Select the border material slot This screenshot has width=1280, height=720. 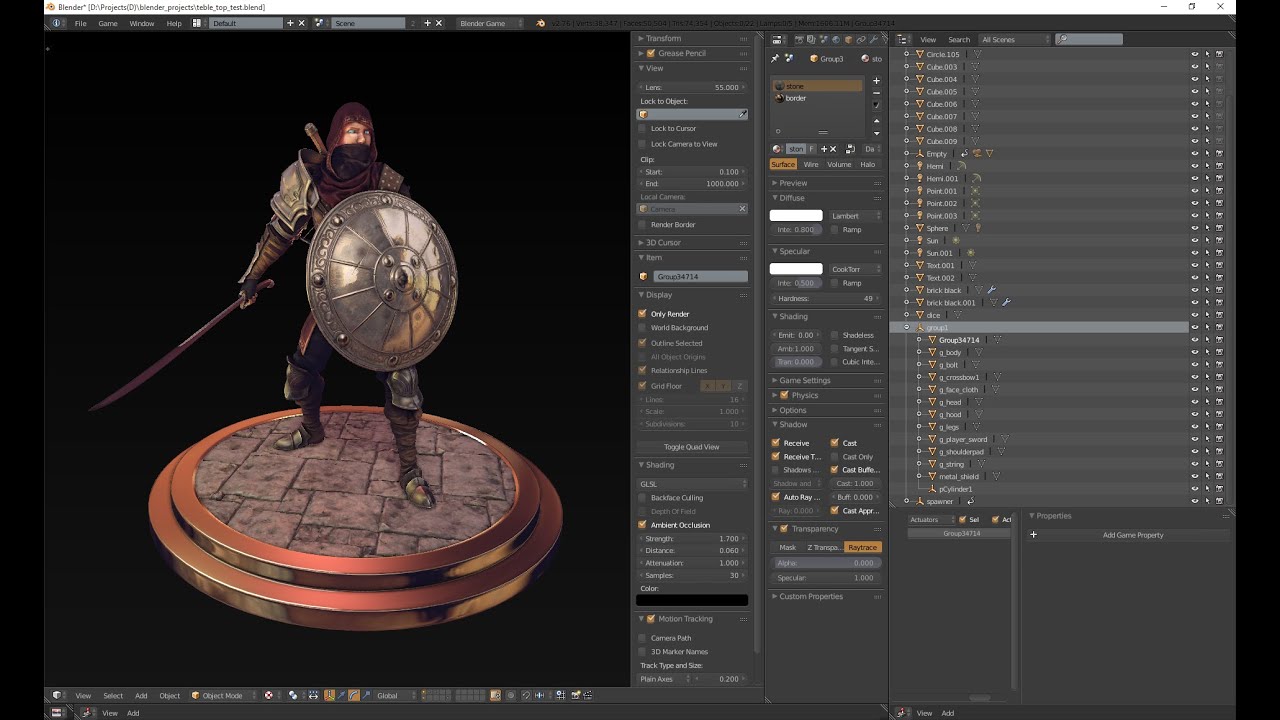click(x=818, y=98)
